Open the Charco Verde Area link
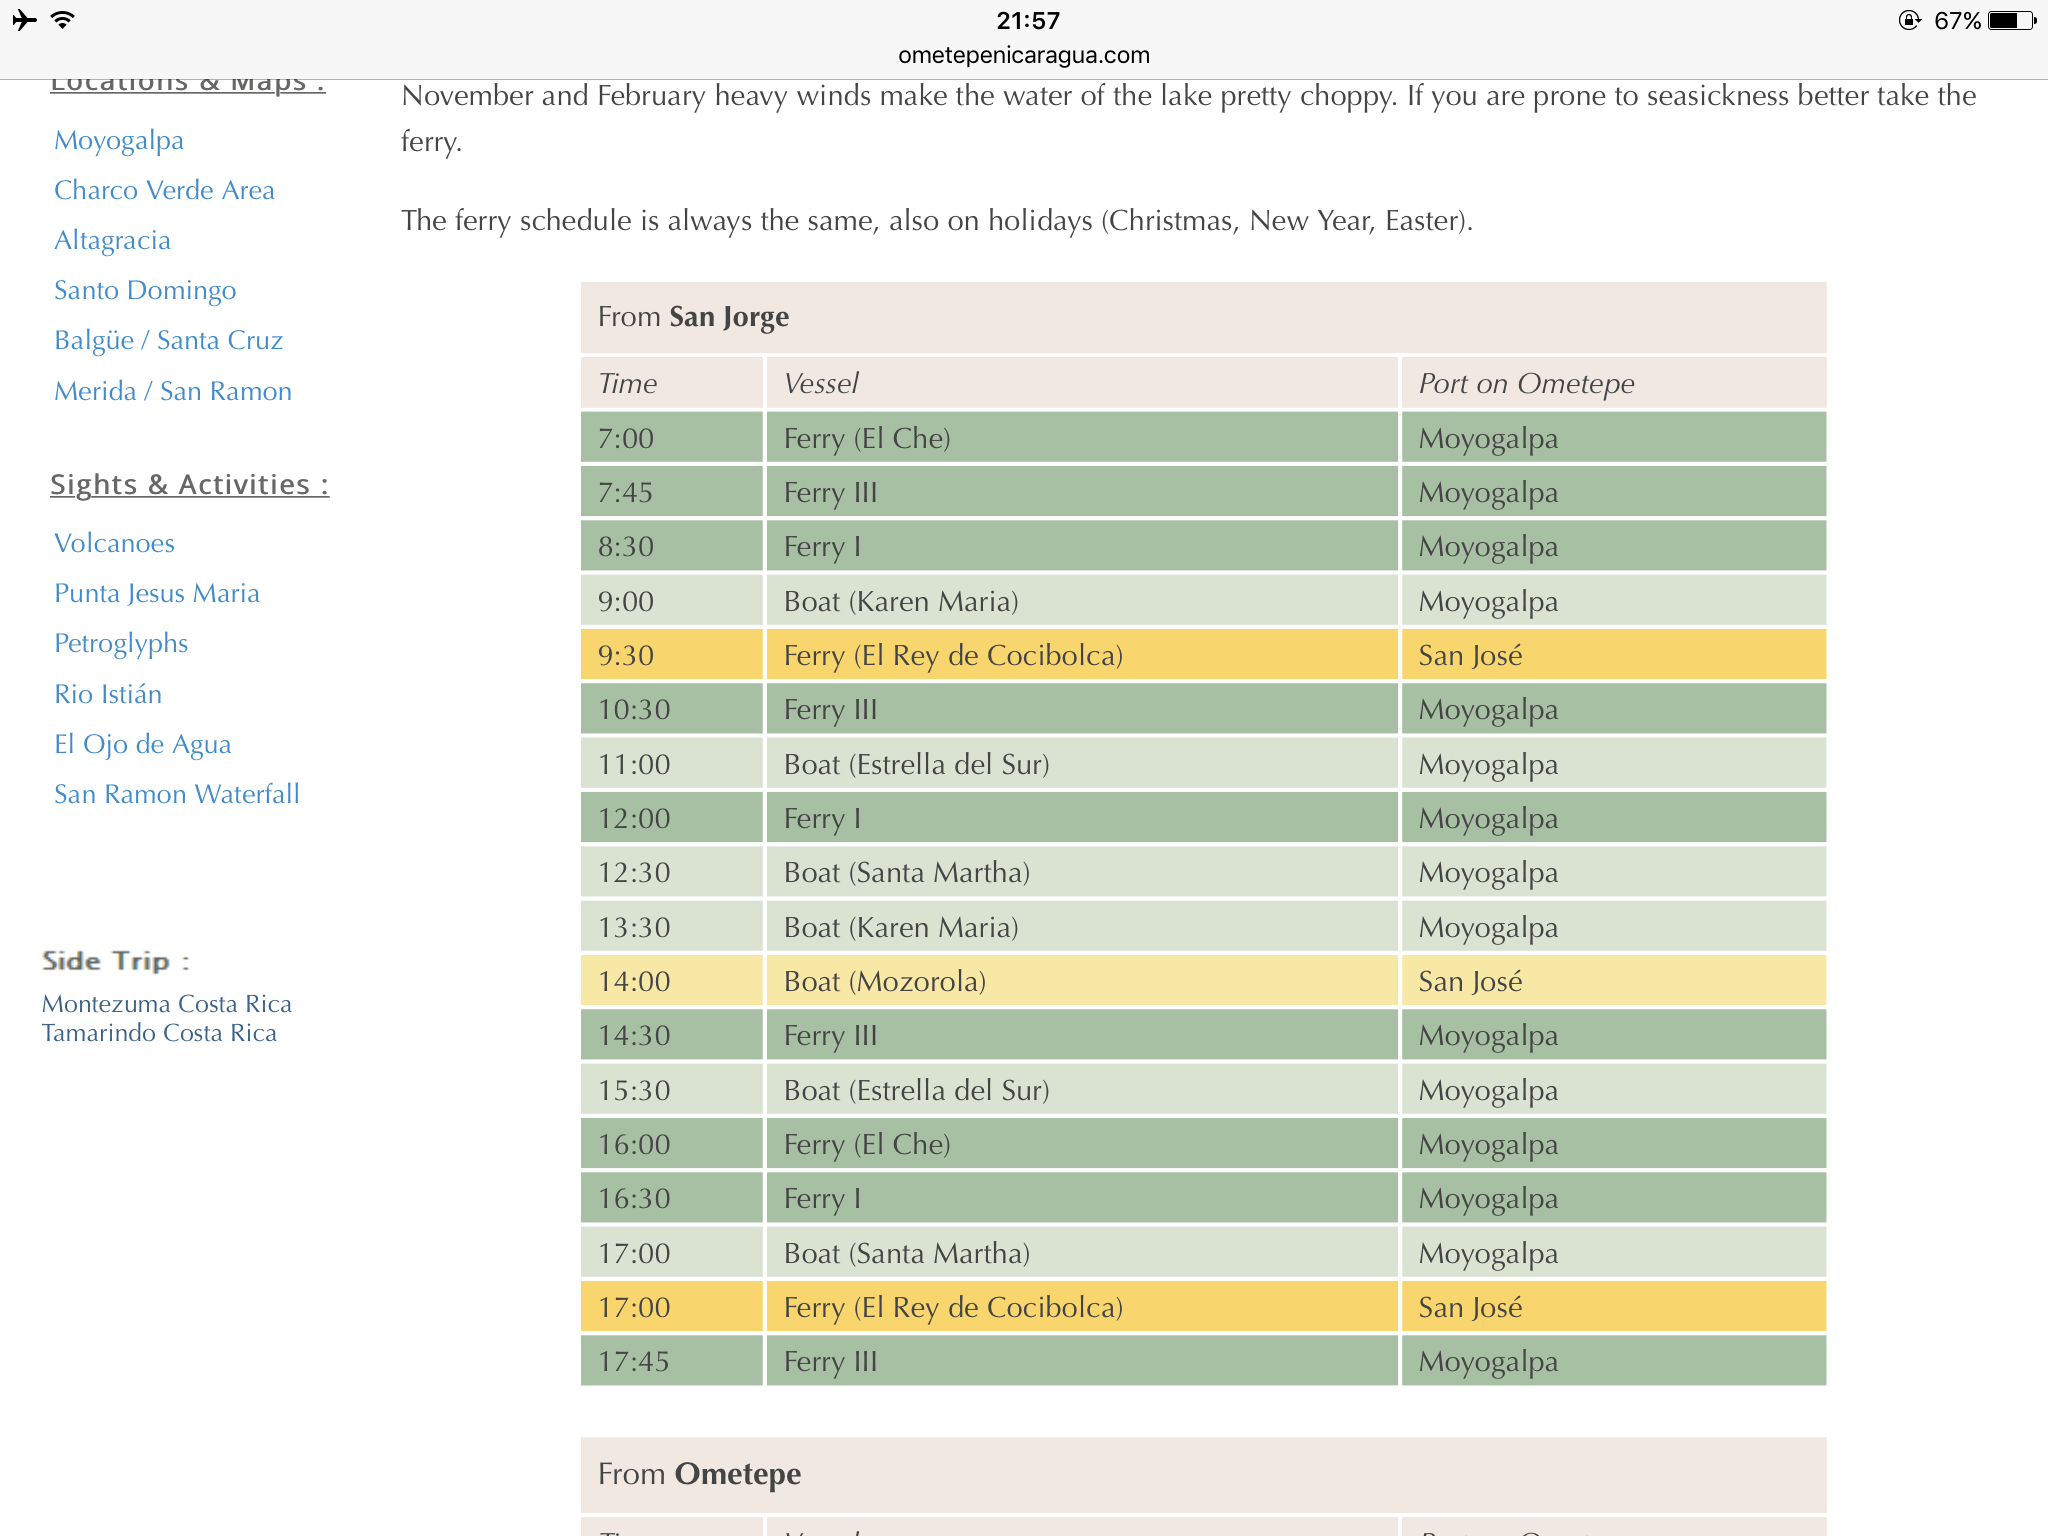 (x=164, y=190)
